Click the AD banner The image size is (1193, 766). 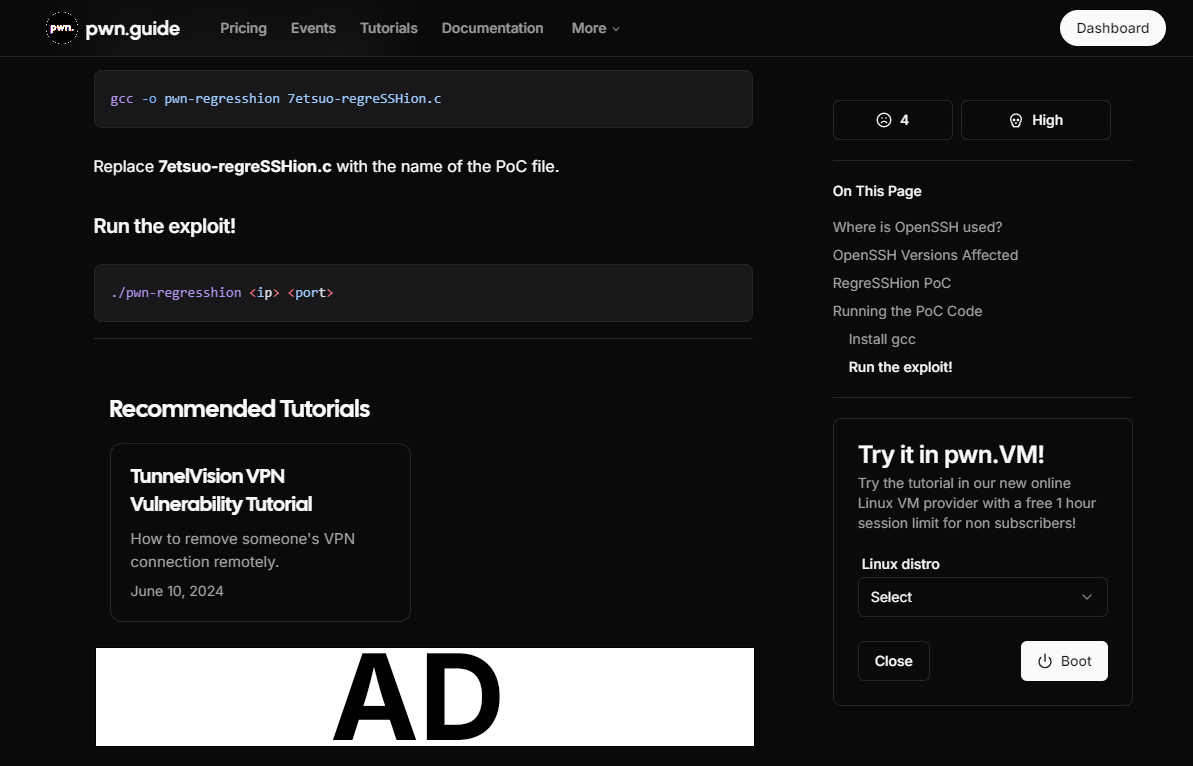coord(424,697)
